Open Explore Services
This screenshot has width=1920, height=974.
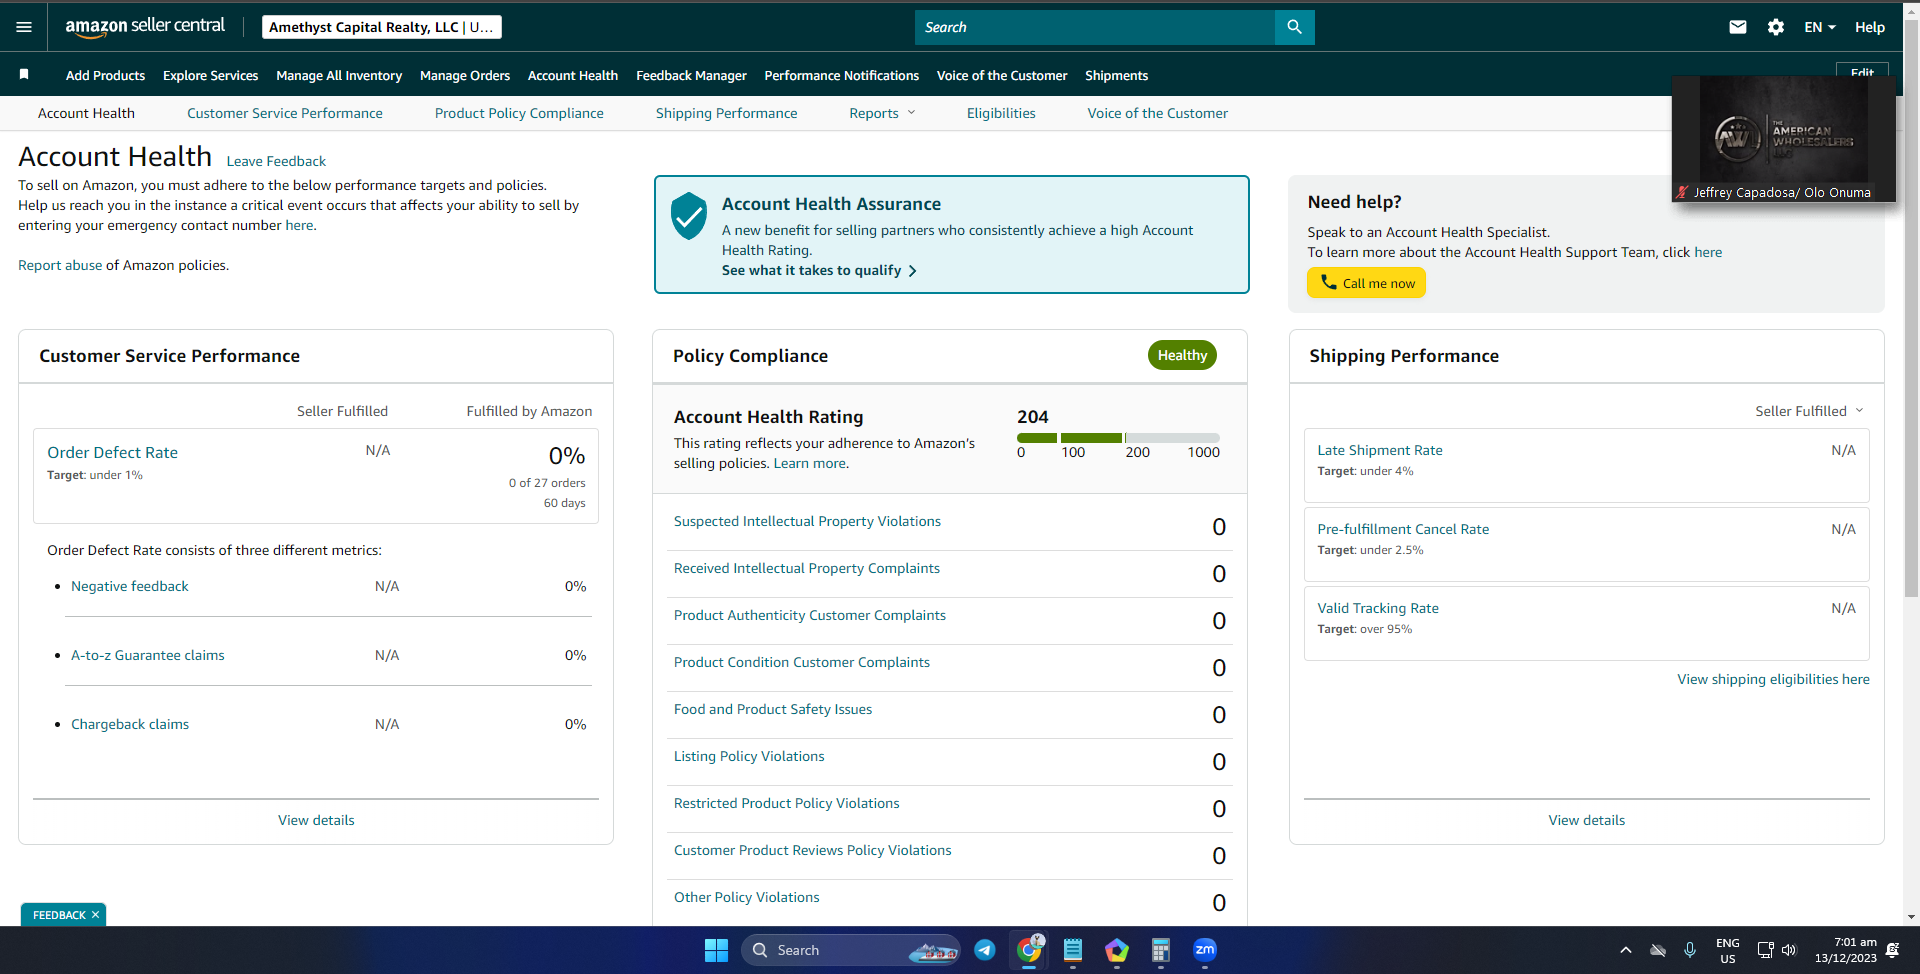[x=210, y=75]
